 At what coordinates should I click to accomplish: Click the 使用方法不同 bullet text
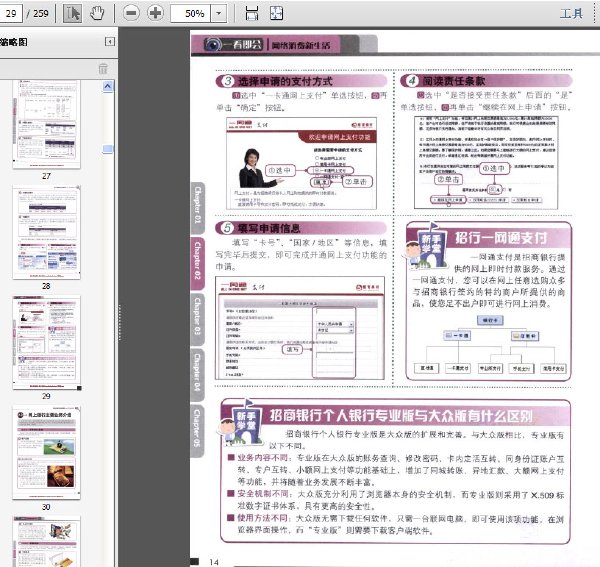(262, 518)
